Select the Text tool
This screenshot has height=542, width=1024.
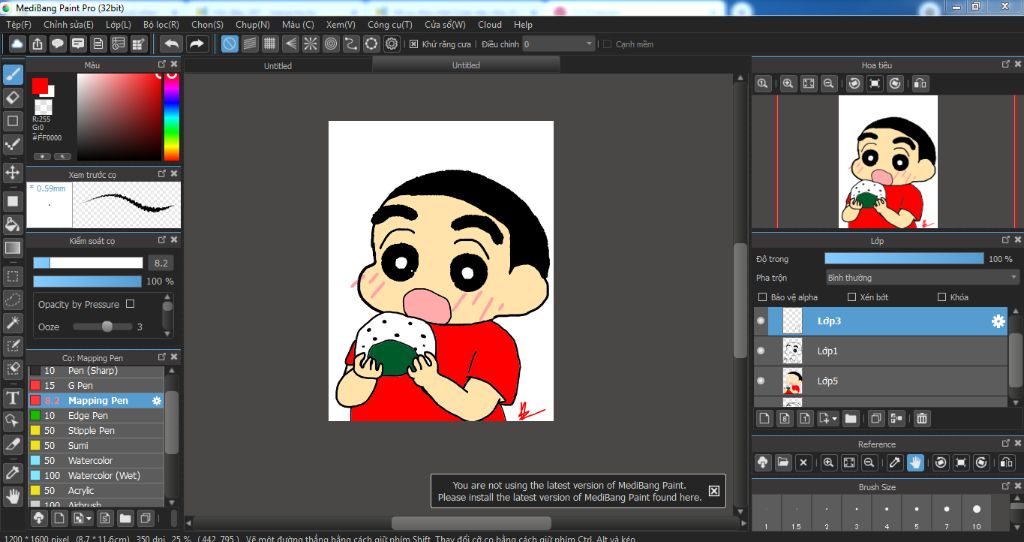[12, 398]
